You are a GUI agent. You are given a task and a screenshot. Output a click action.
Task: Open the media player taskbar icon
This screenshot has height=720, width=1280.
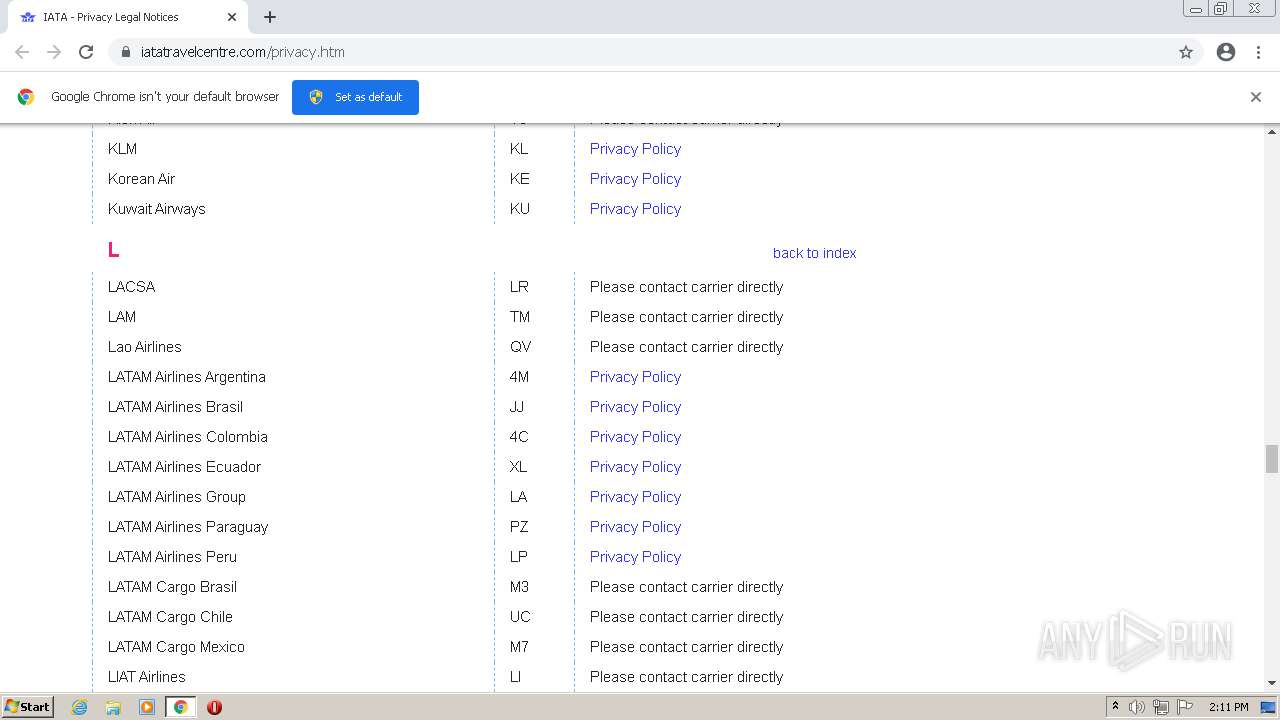coord(147,707)
